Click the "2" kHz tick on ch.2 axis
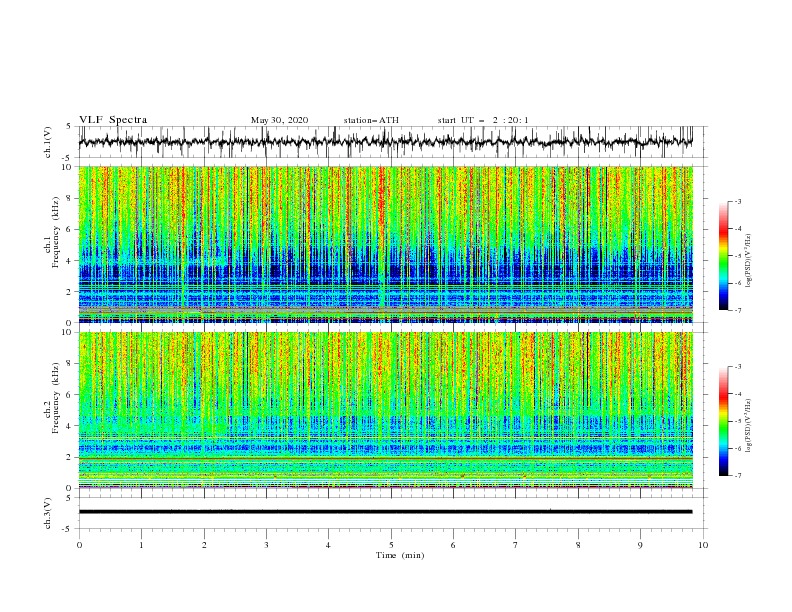Screen dimensions: 792x612 point(70,457)
